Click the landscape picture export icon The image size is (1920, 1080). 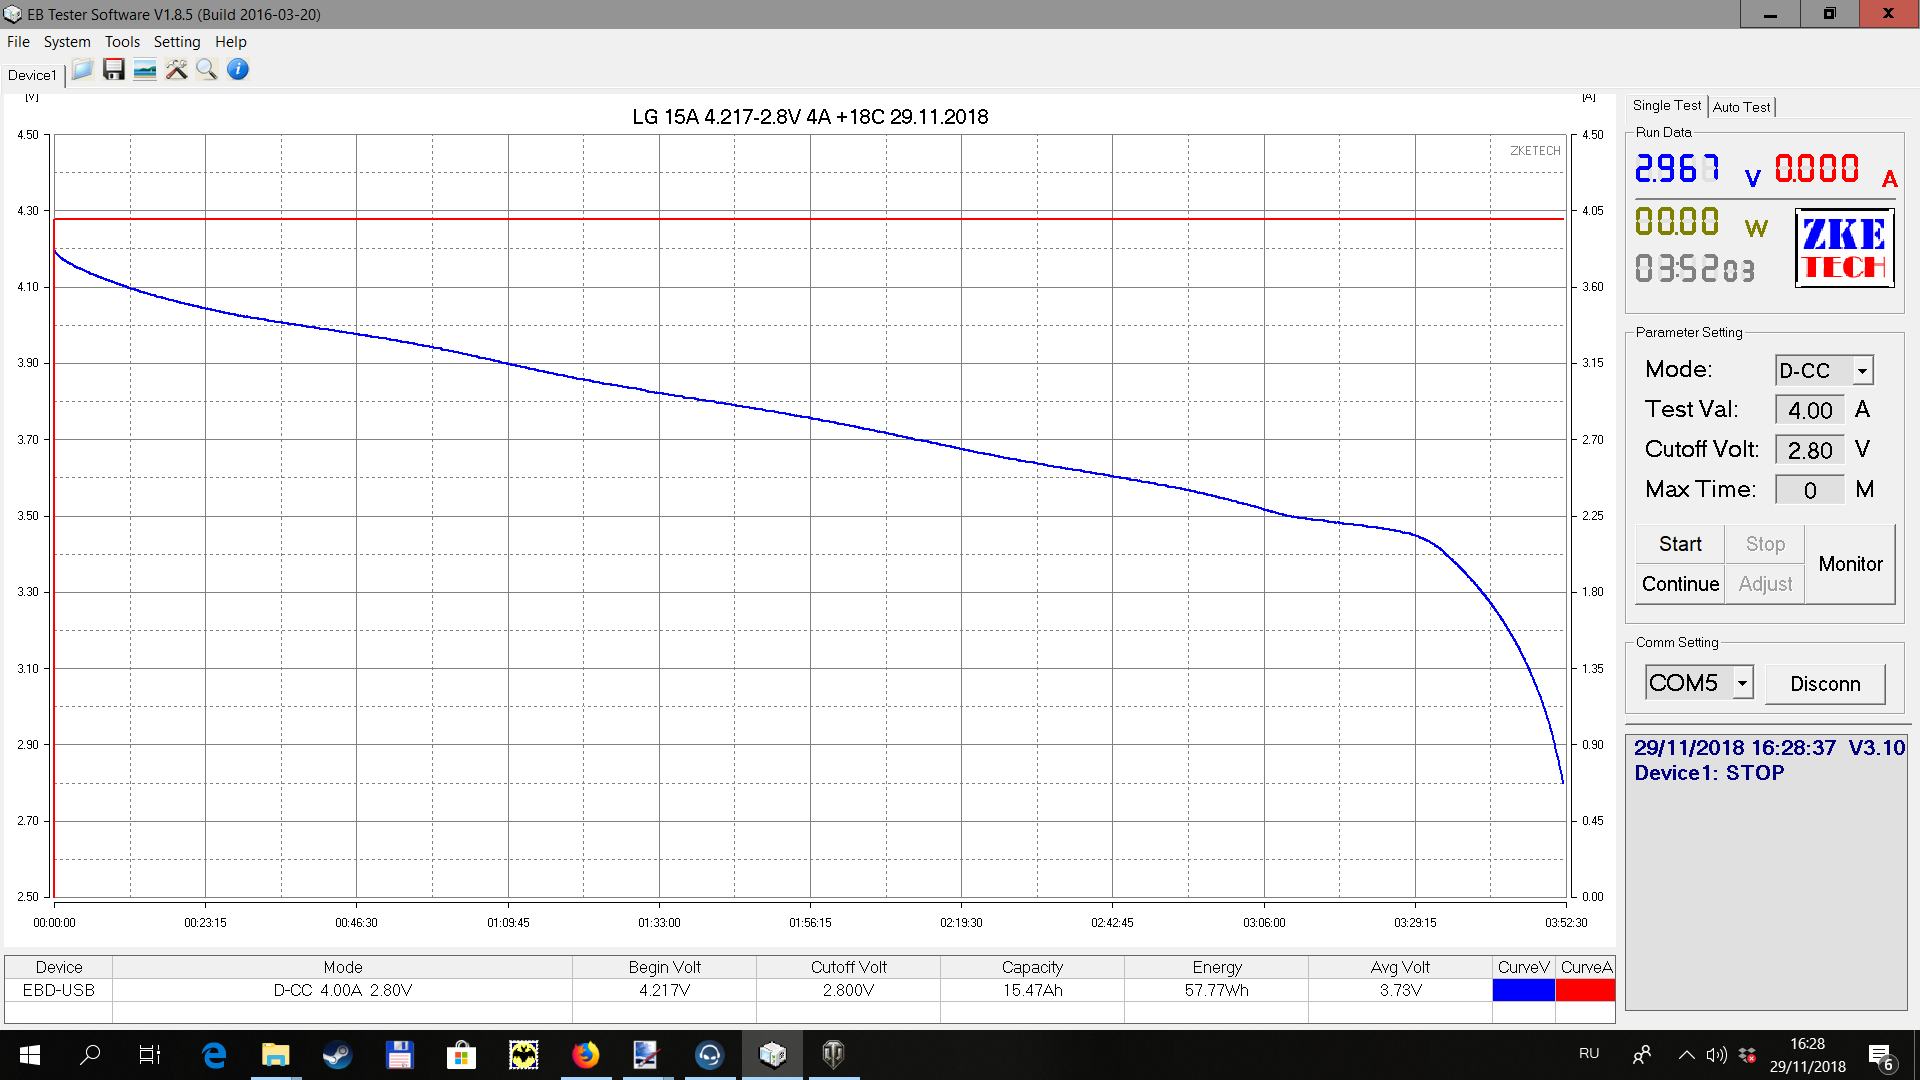tap(145, 70)
